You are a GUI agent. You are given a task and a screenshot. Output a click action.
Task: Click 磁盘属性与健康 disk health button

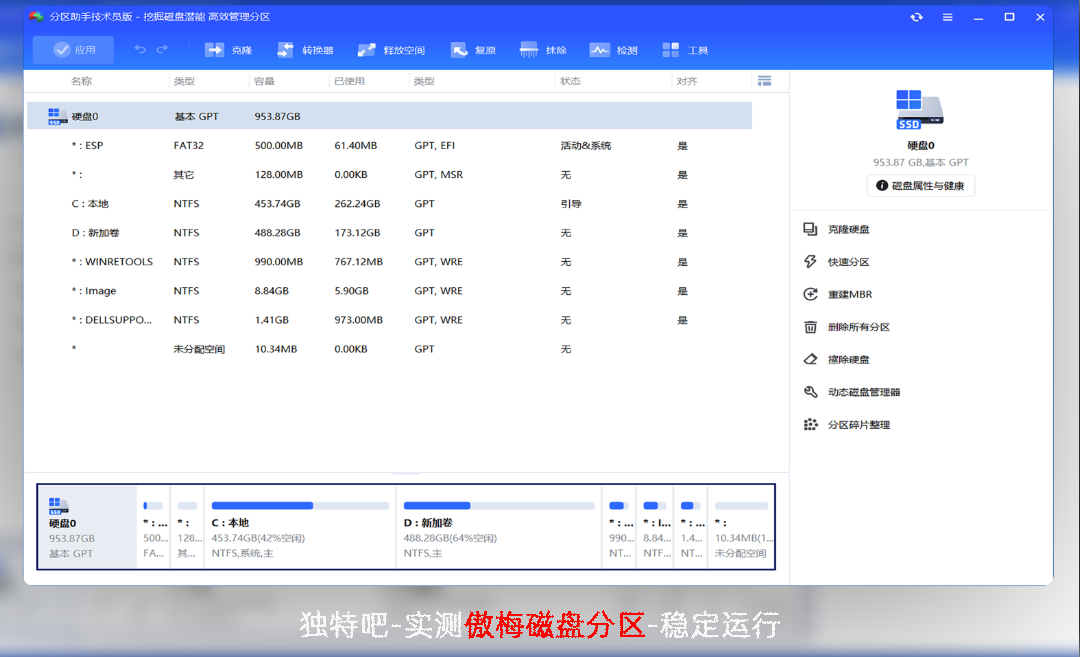click(x=920, y=186)
